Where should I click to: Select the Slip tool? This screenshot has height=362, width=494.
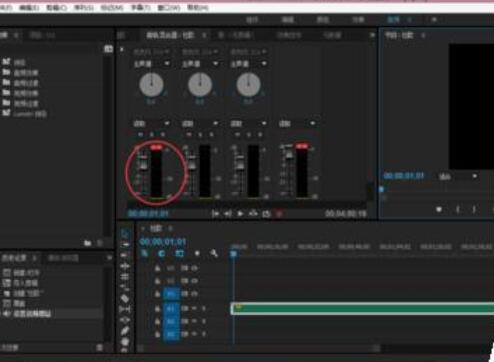125,309
